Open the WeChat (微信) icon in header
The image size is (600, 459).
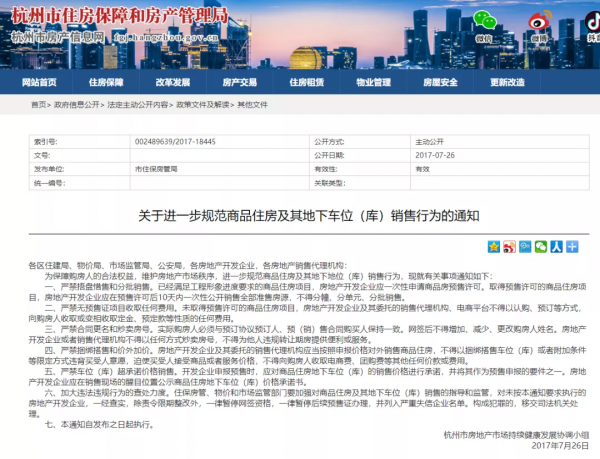coord(484,20)
